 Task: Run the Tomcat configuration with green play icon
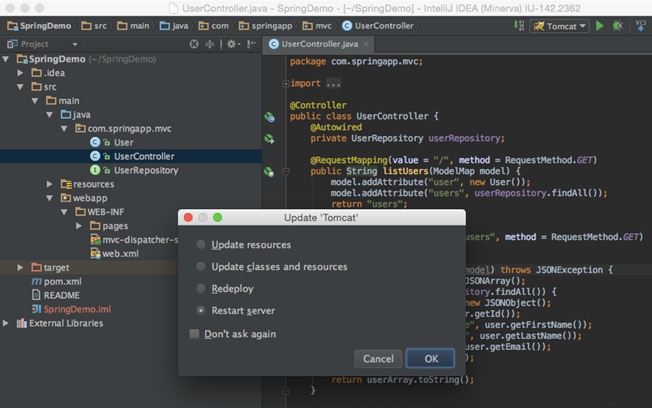point(600,26)
